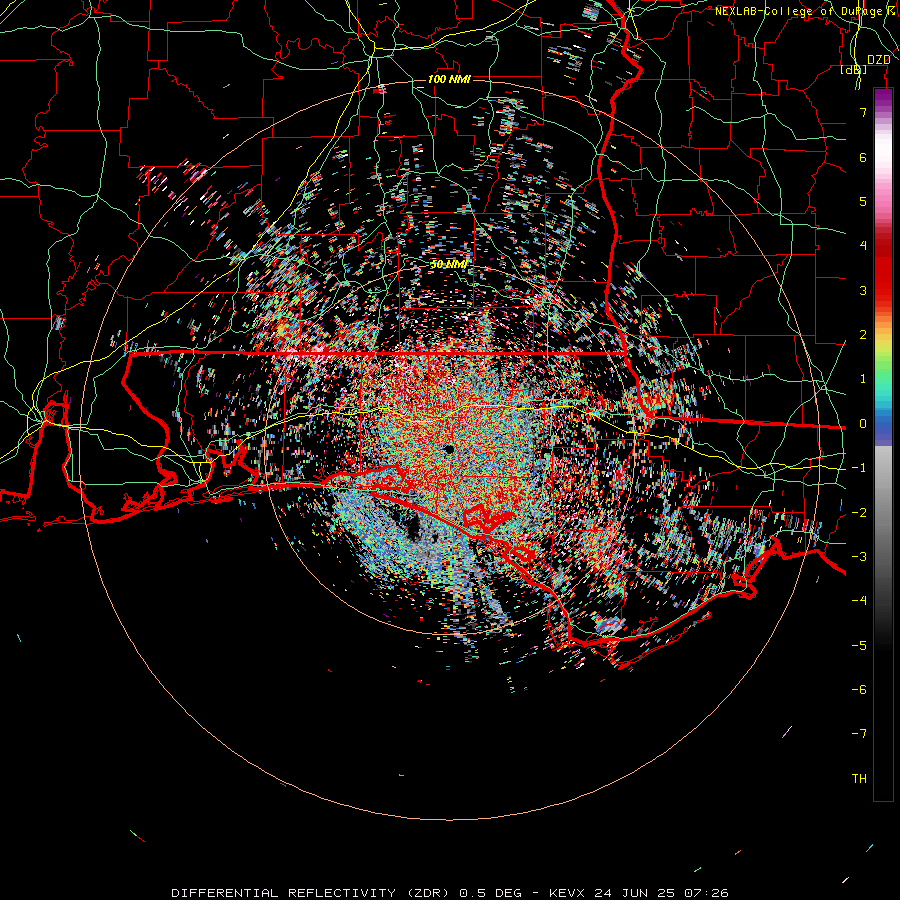Select the 1 value on the dB scale

[x=863, y=379]
